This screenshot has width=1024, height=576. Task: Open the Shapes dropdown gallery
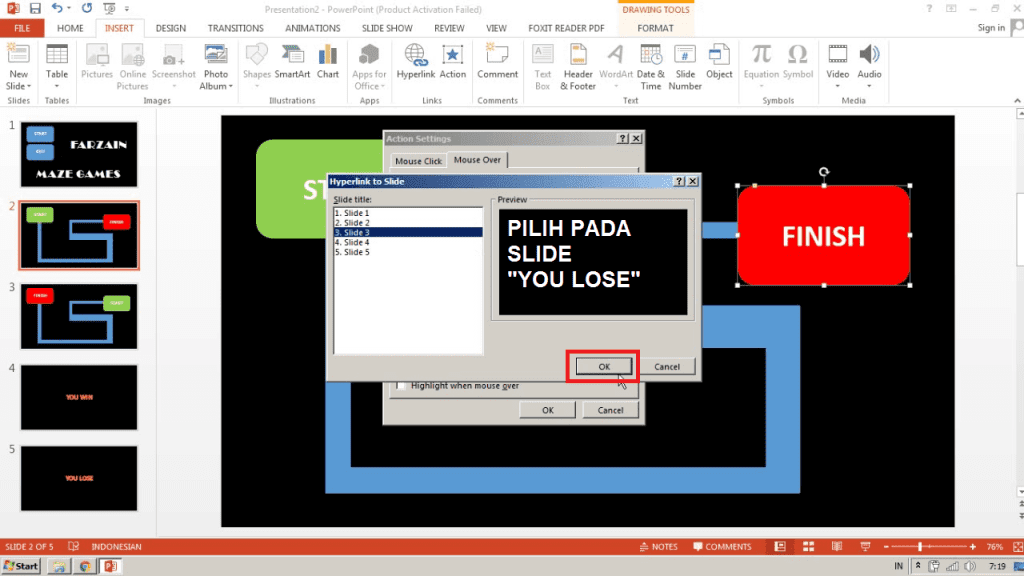pyautogui.click(x=257, y=74)
